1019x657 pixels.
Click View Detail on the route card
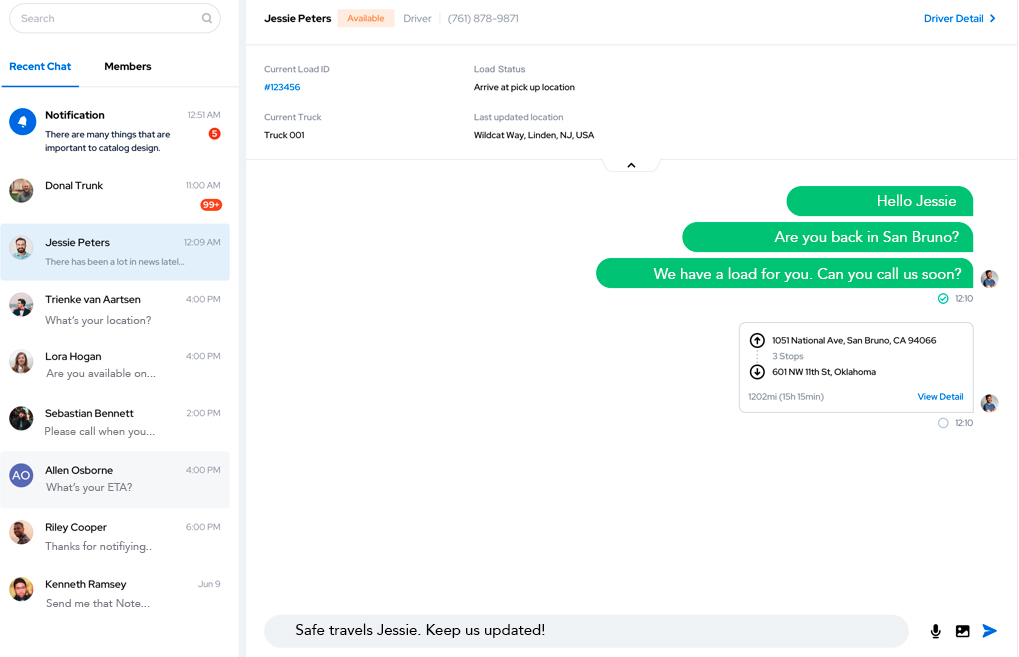click(940, 397)
